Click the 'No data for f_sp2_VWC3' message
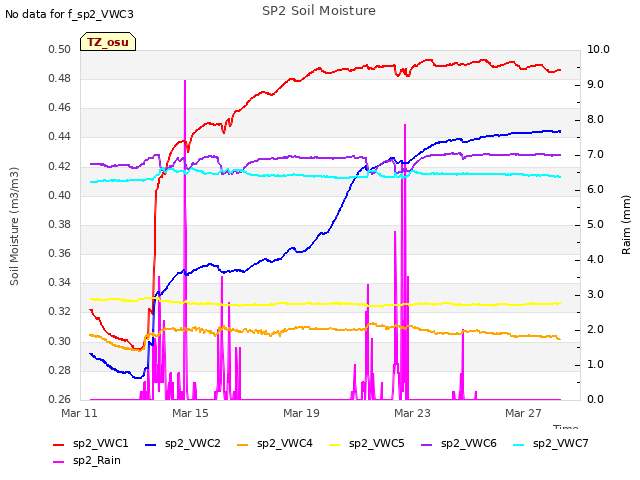This screenshot has height=480, width=640. click(69, 14)
